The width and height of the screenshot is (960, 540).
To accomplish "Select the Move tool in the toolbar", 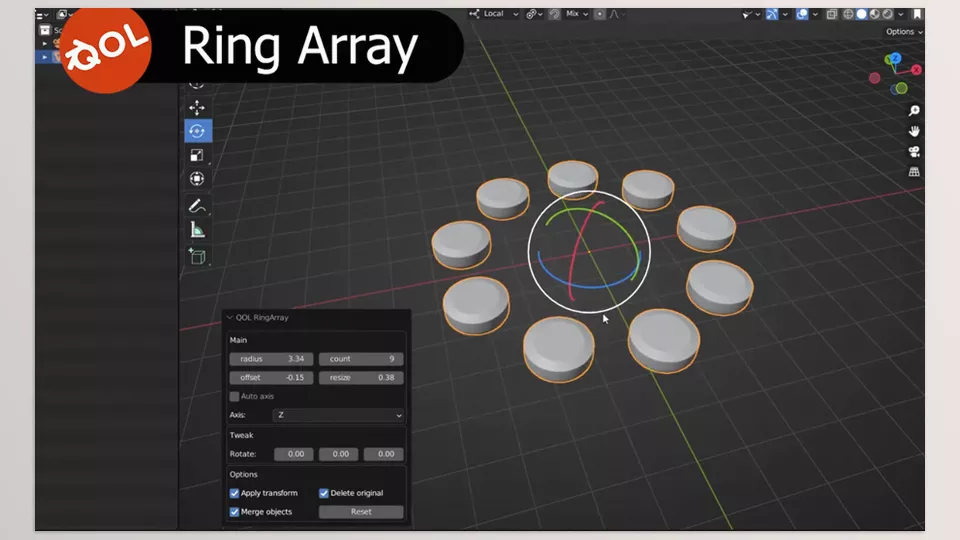I will (197, 108).
